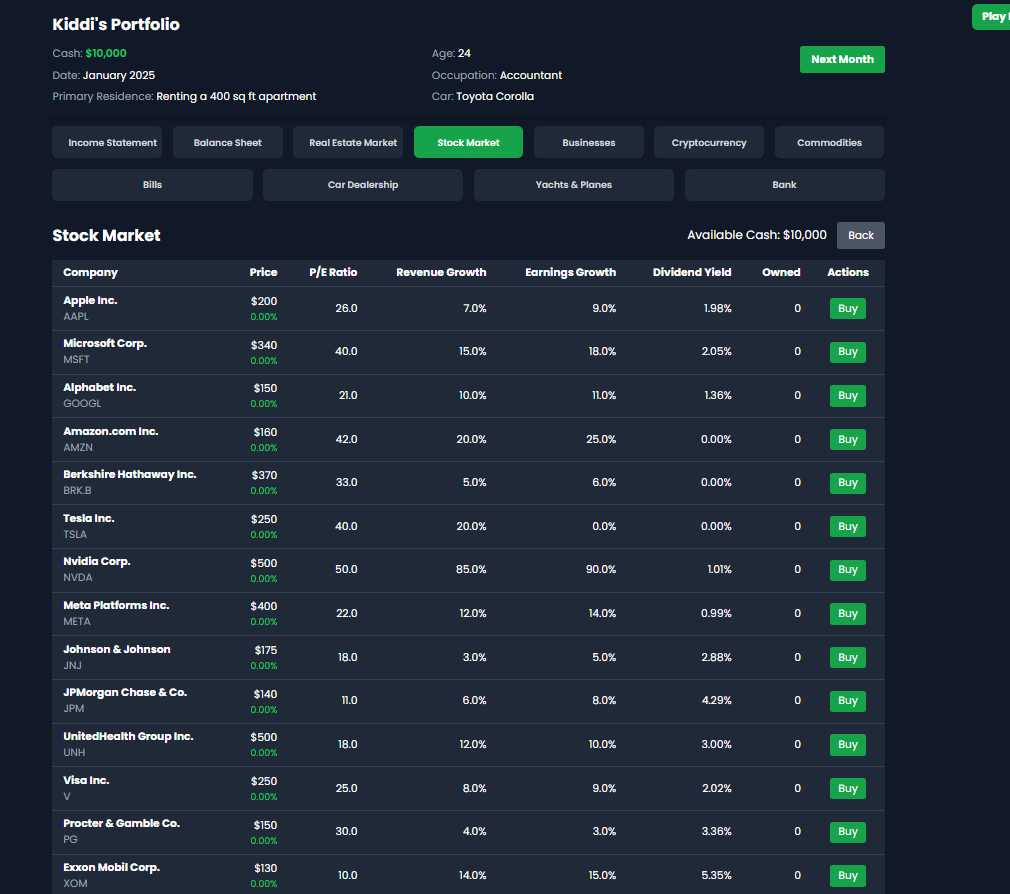Click the Toyota Corolla car text

click(495, 96)
